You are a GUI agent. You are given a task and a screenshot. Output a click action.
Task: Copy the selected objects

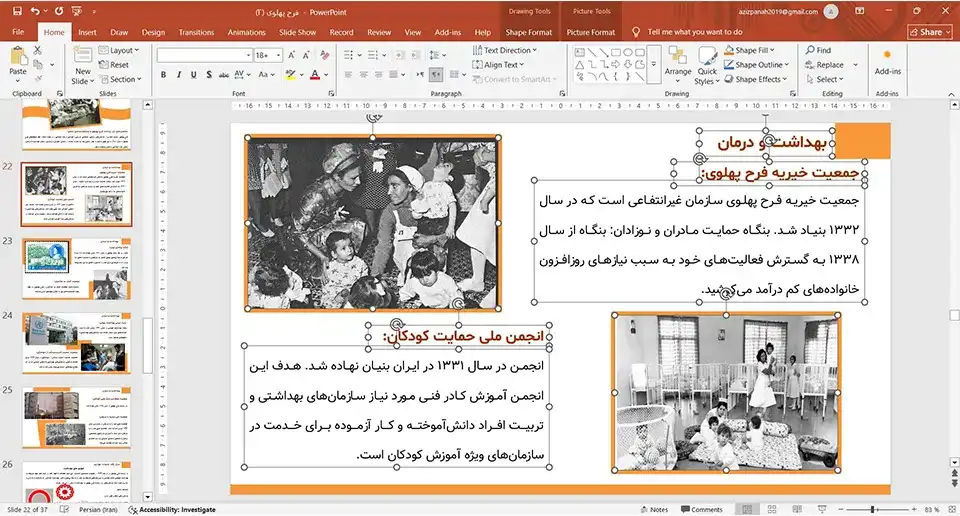(38, 64)
